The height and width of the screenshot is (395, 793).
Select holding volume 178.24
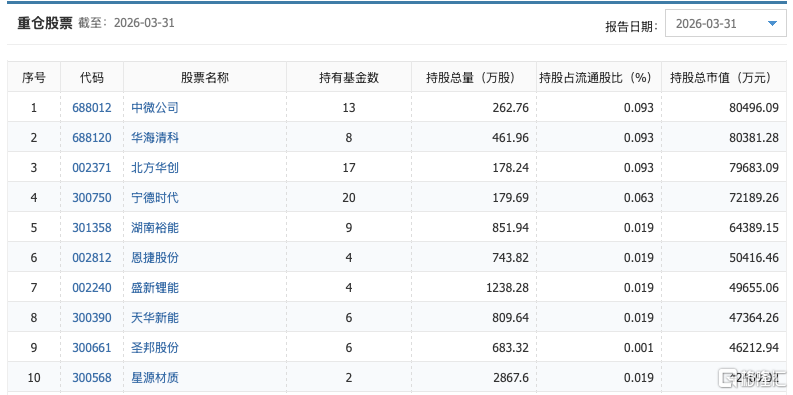[511, 168]
